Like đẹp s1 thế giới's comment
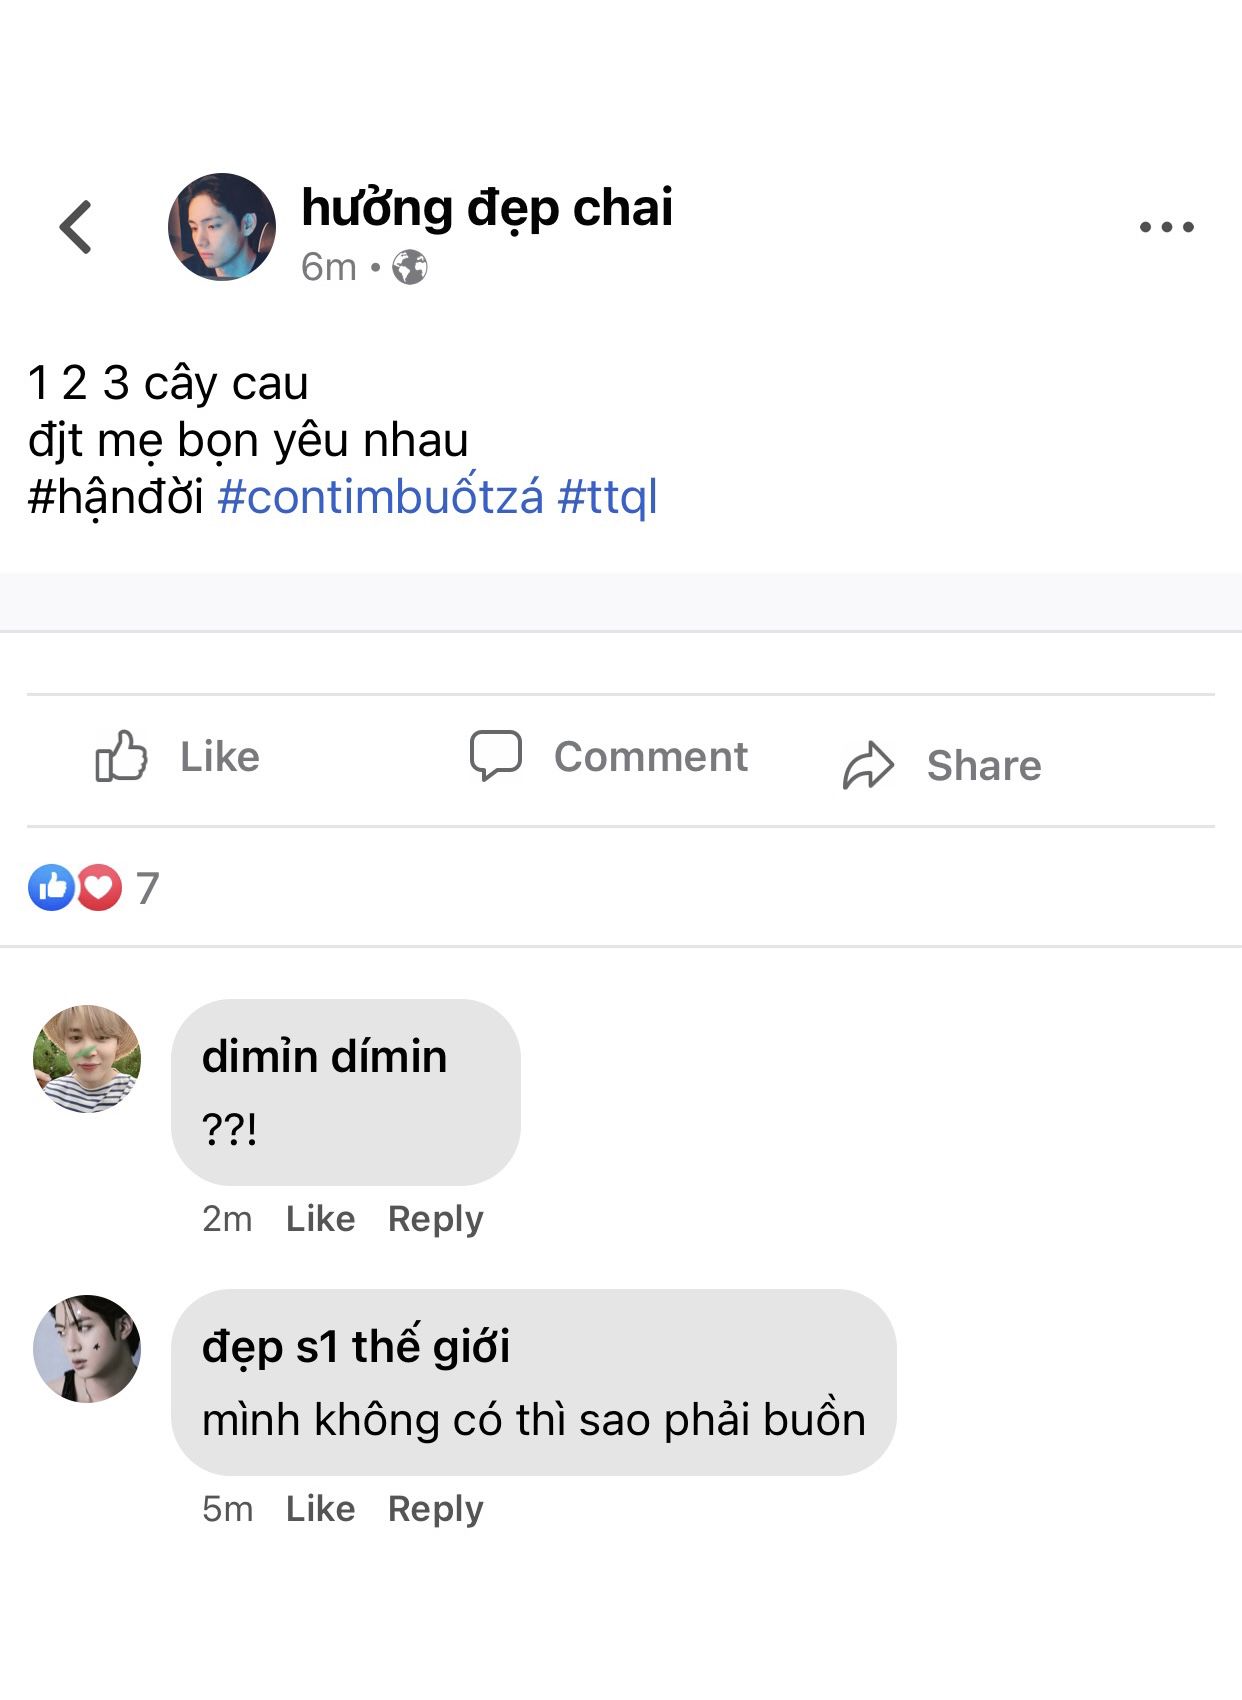This screenshot has height=1700, width=1242. point(320,1509)
